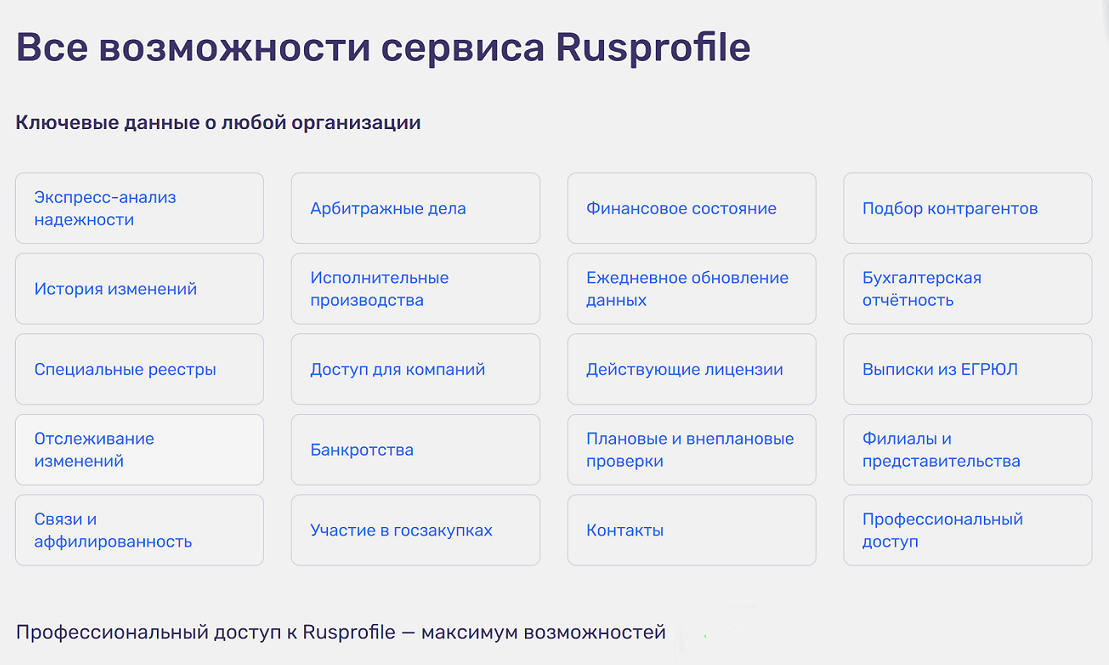Open Банкротства link

coord(415,449)
